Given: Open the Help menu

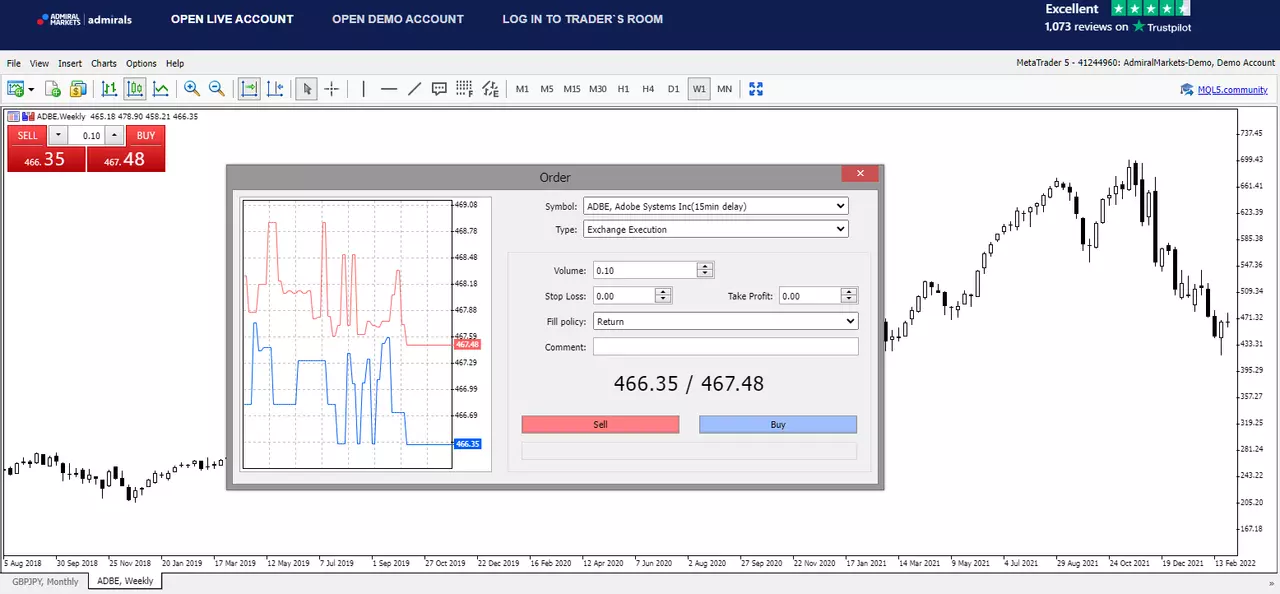Looking at the screenshot, I should [175, 63].
